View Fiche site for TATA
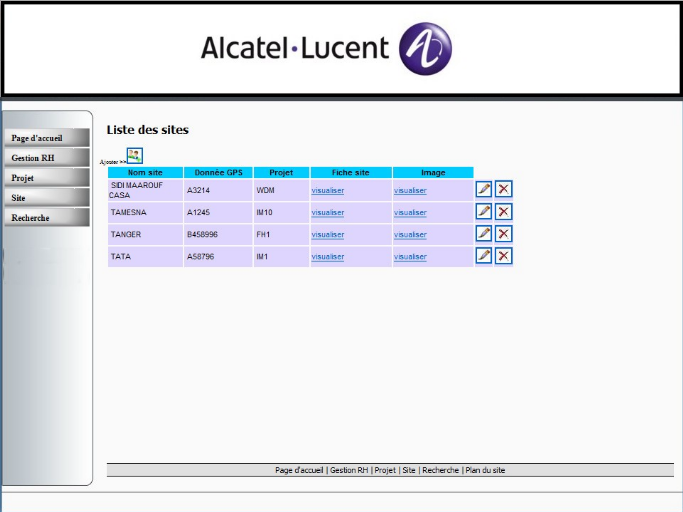Screen dimensions: 683x512 coord(328,257)
